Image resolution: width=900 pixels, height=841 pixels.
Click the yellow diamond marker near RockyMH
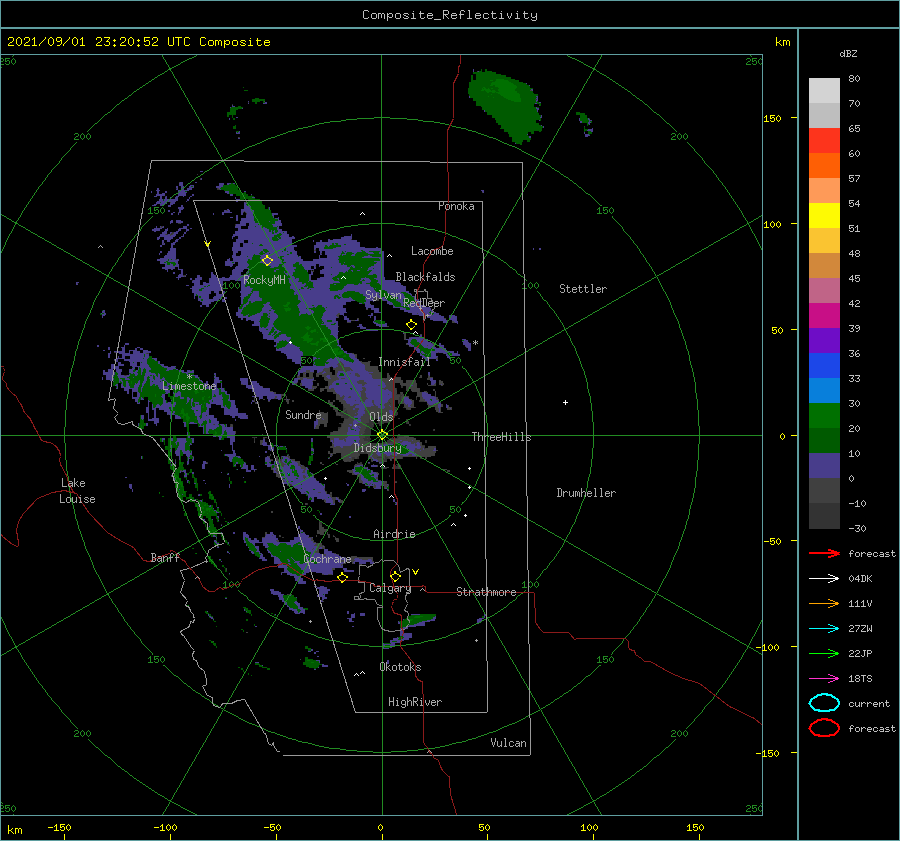pyautogui.click(x=267, y=261)
